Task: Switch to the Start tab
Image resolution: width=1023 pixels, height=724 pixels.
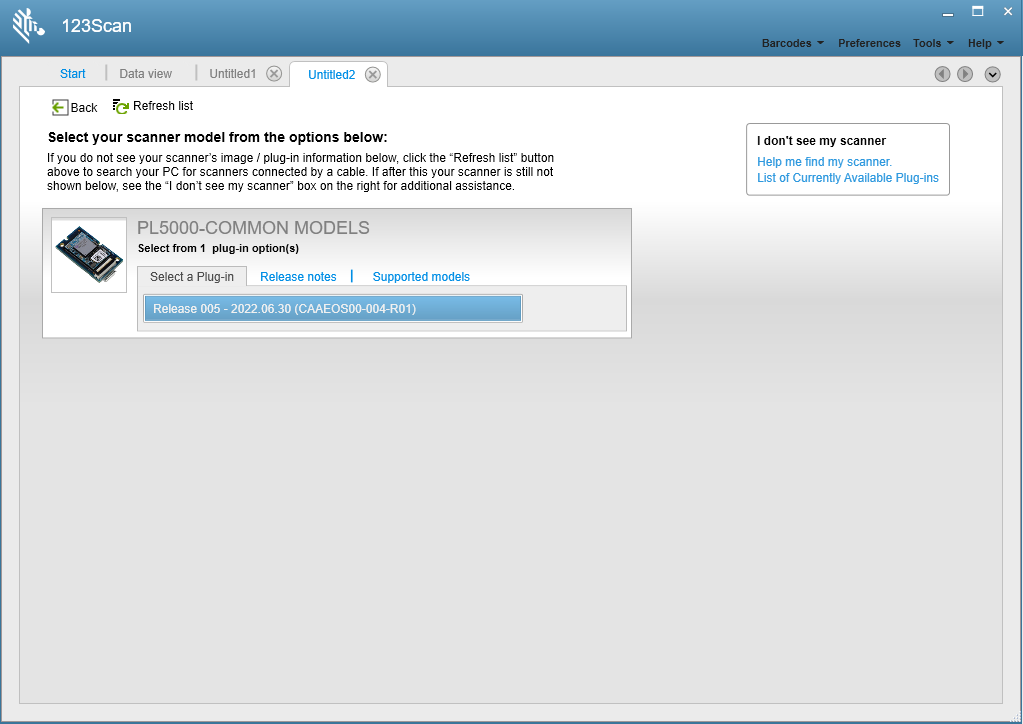Action: [72, 74]
